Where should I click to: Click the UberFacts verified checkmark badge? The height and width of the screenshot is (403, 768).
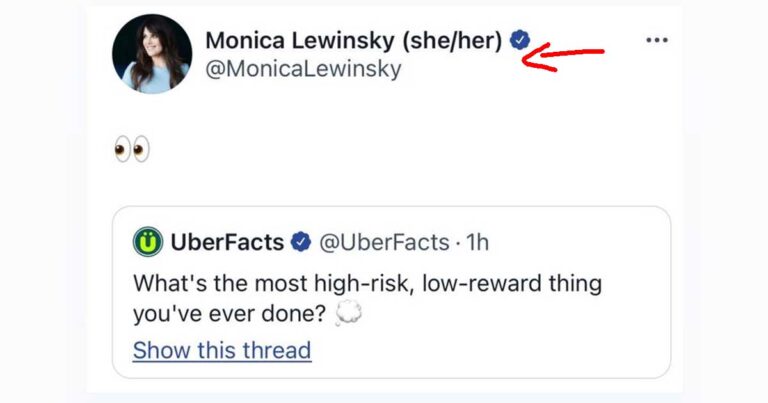pyautogui.click(x=301, y=242)
